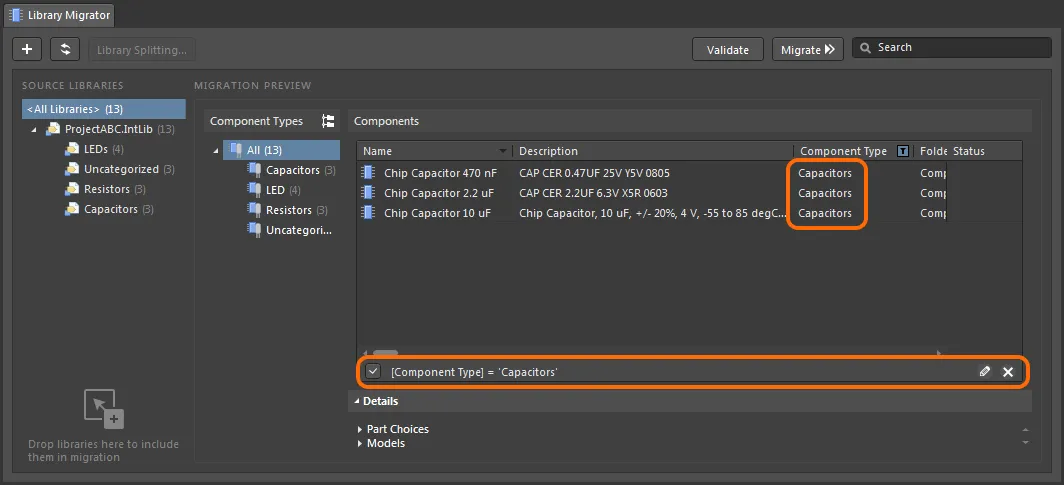Click the component types grouping icon

[x=327, y=121]
